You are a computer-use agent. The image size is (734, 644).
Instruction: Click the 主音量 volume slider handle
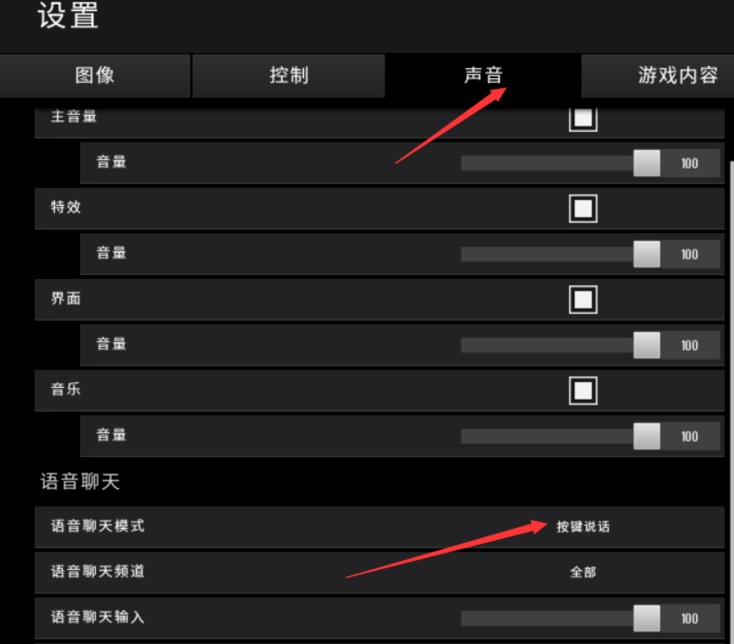tap(646, 163)
